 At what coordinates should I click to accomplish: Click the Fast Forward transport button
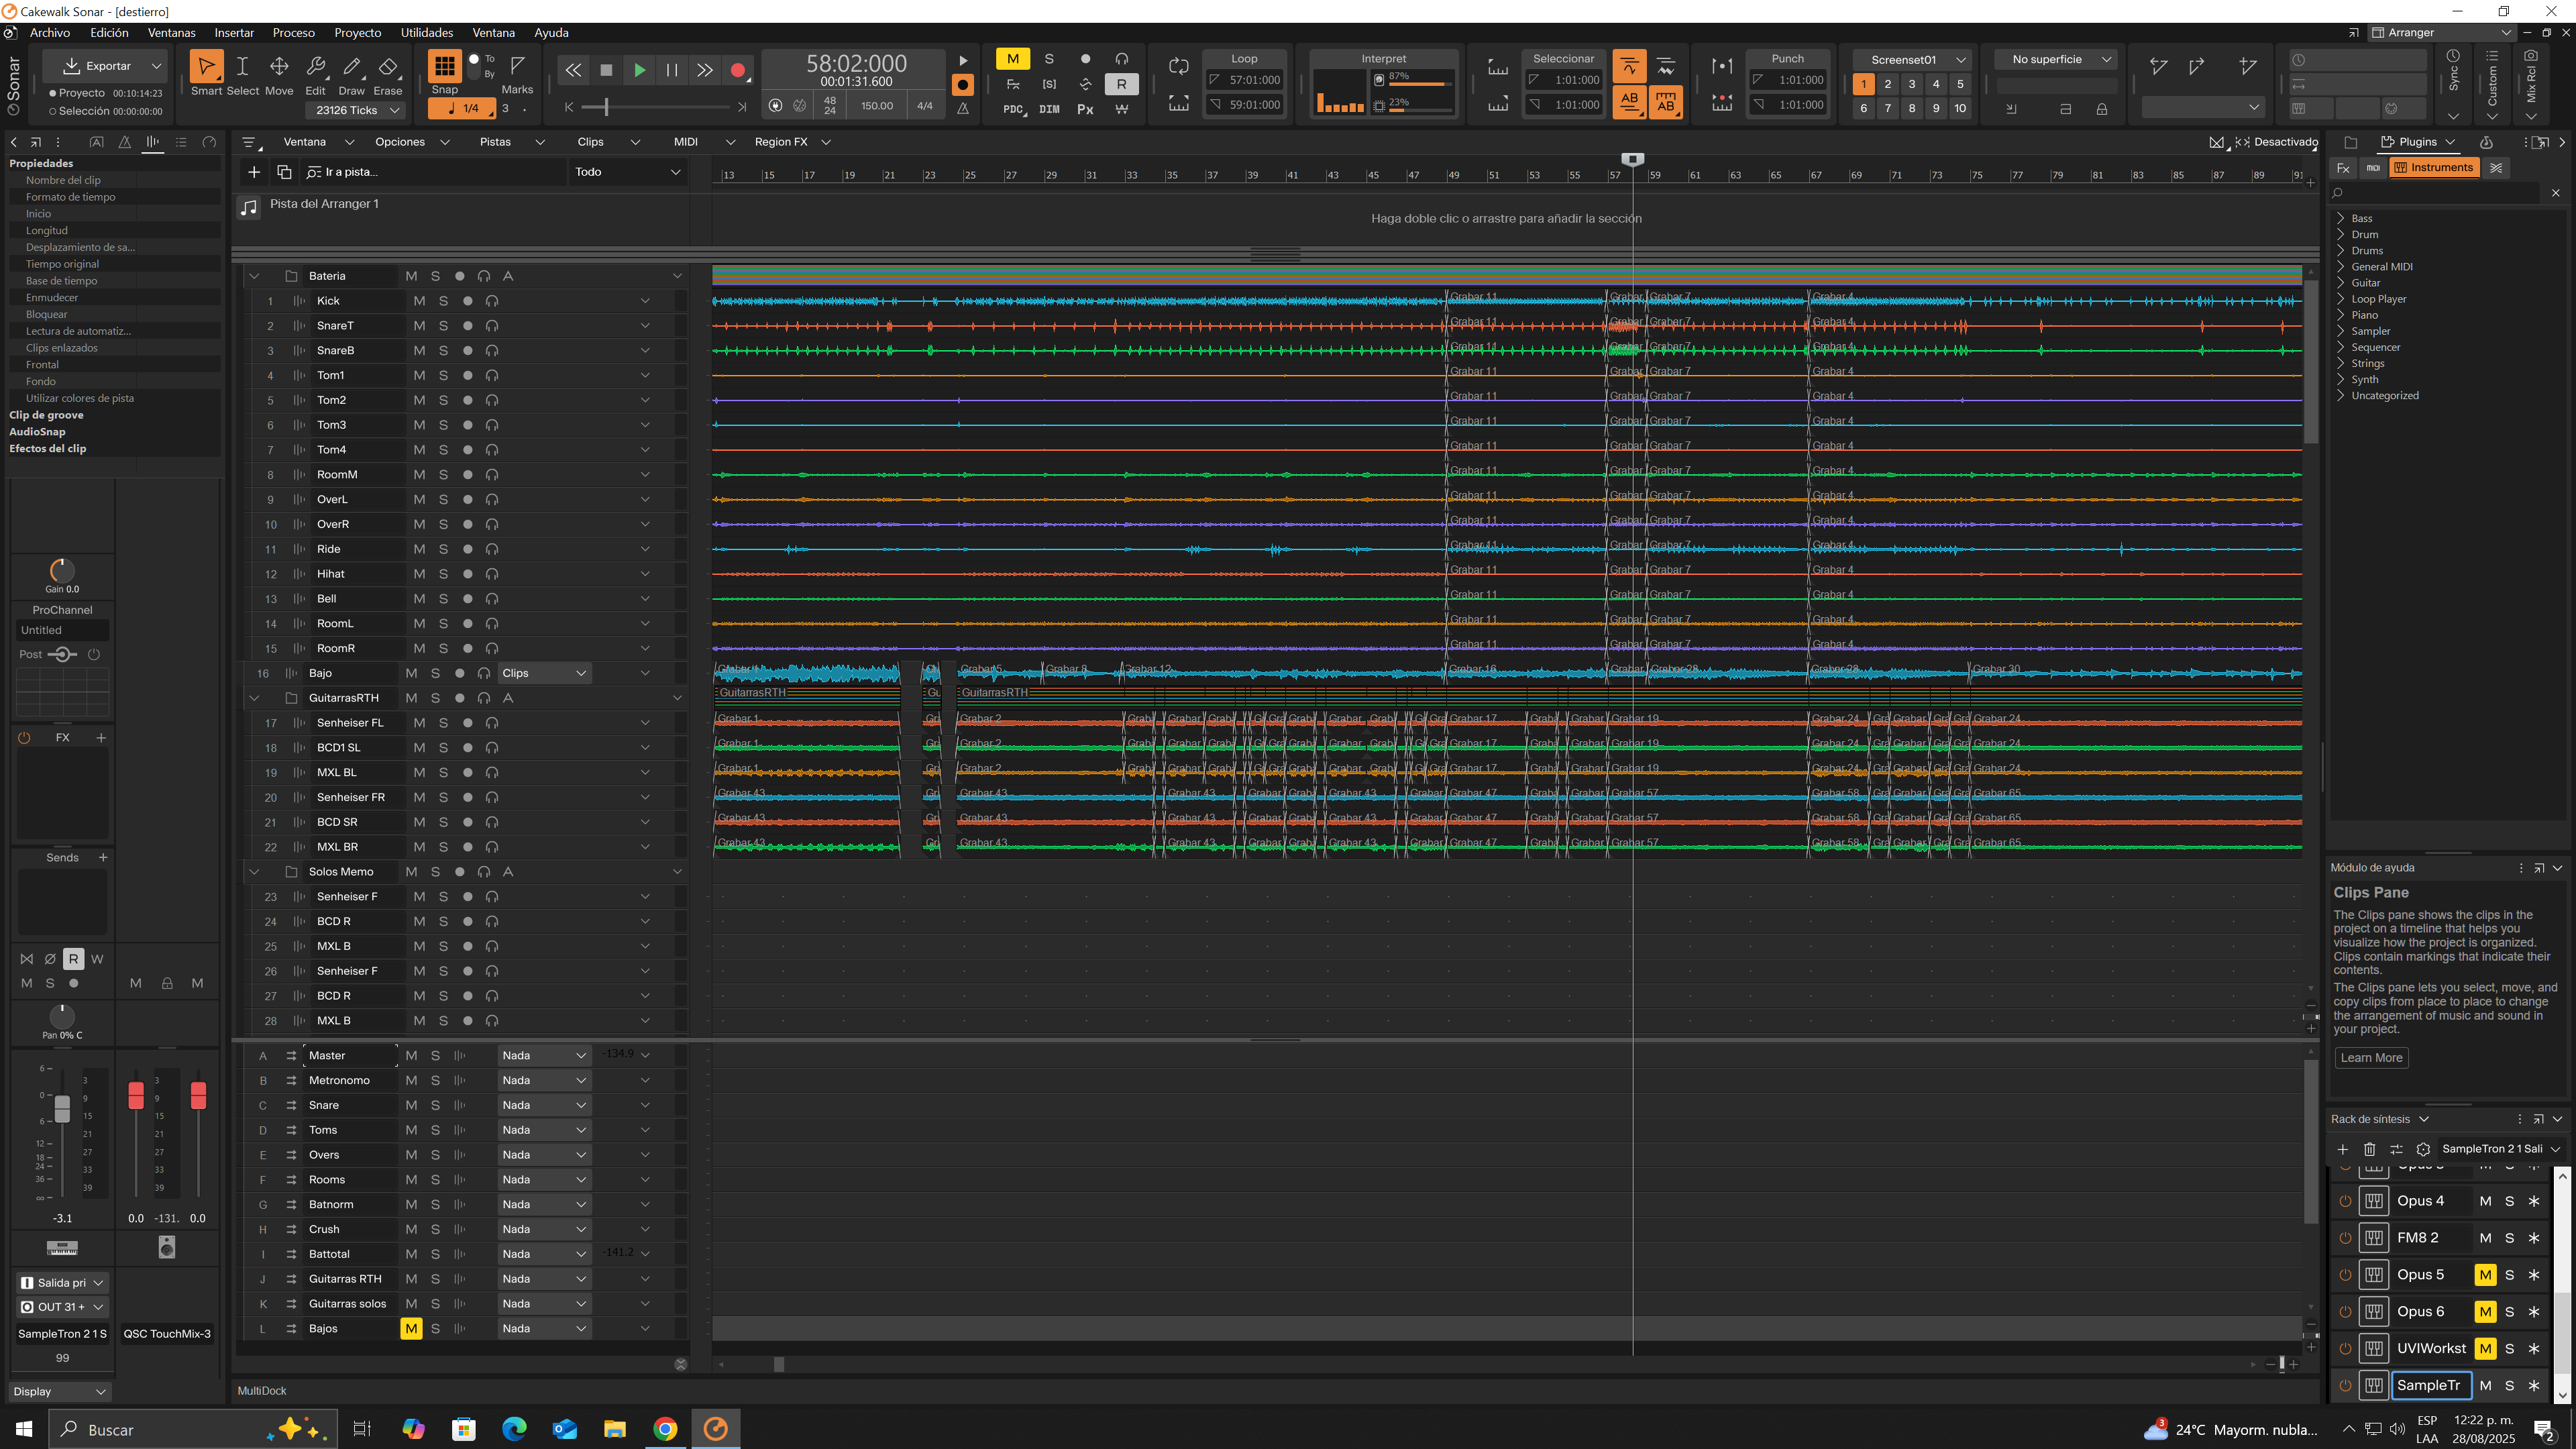[705, 70]
